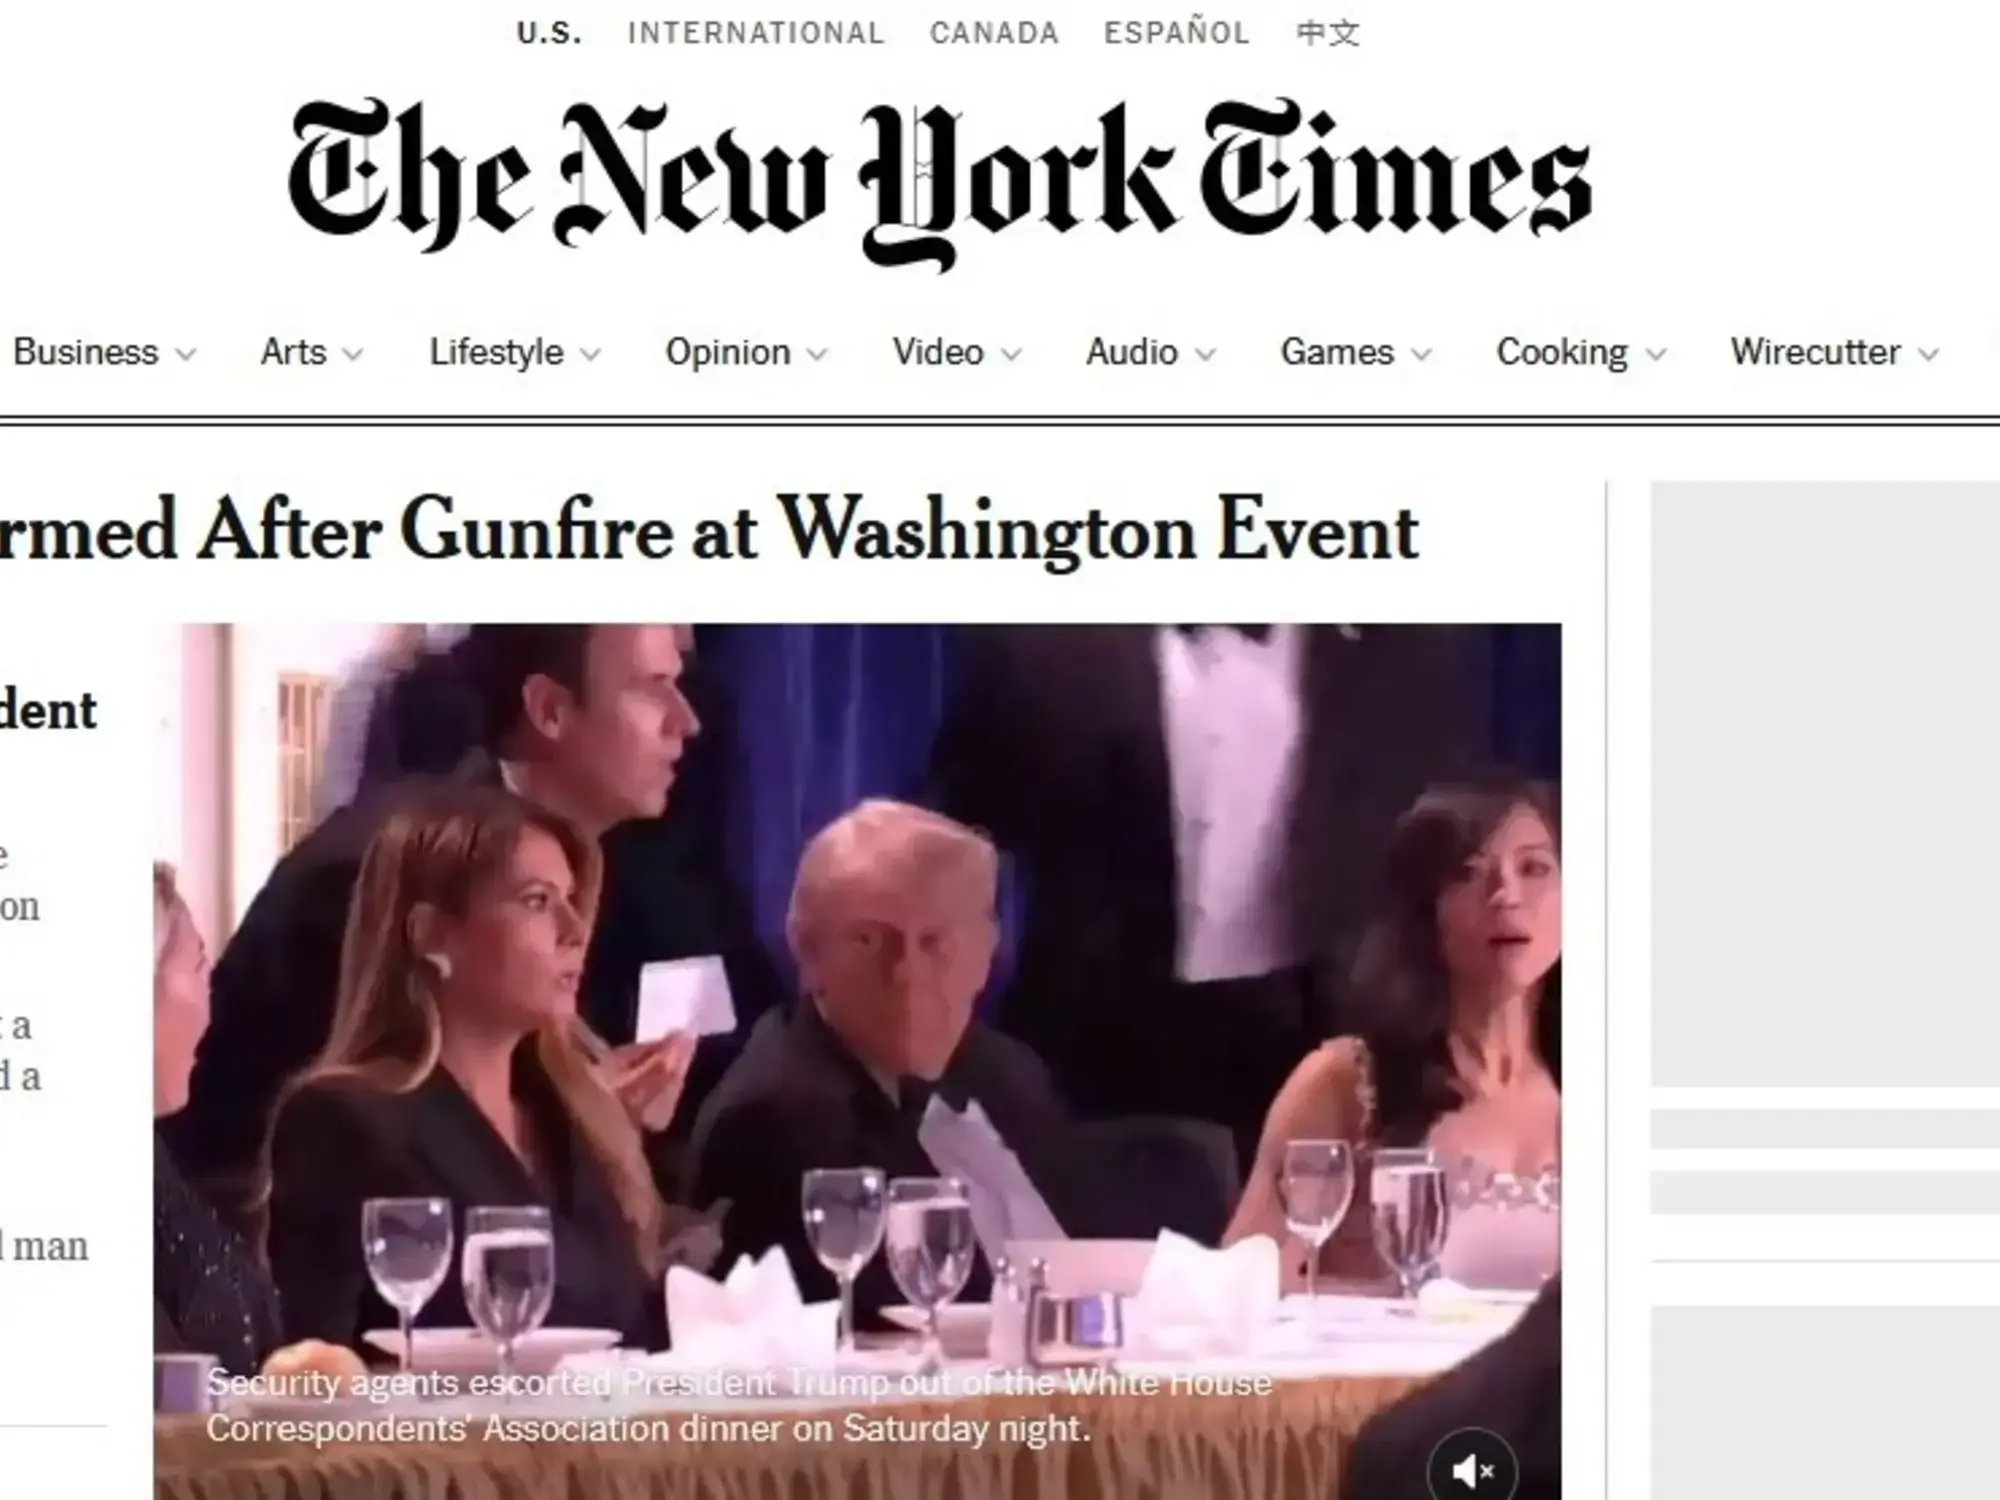
Task: Play the dinner video thumbnail
Action: coord(857,1061)
